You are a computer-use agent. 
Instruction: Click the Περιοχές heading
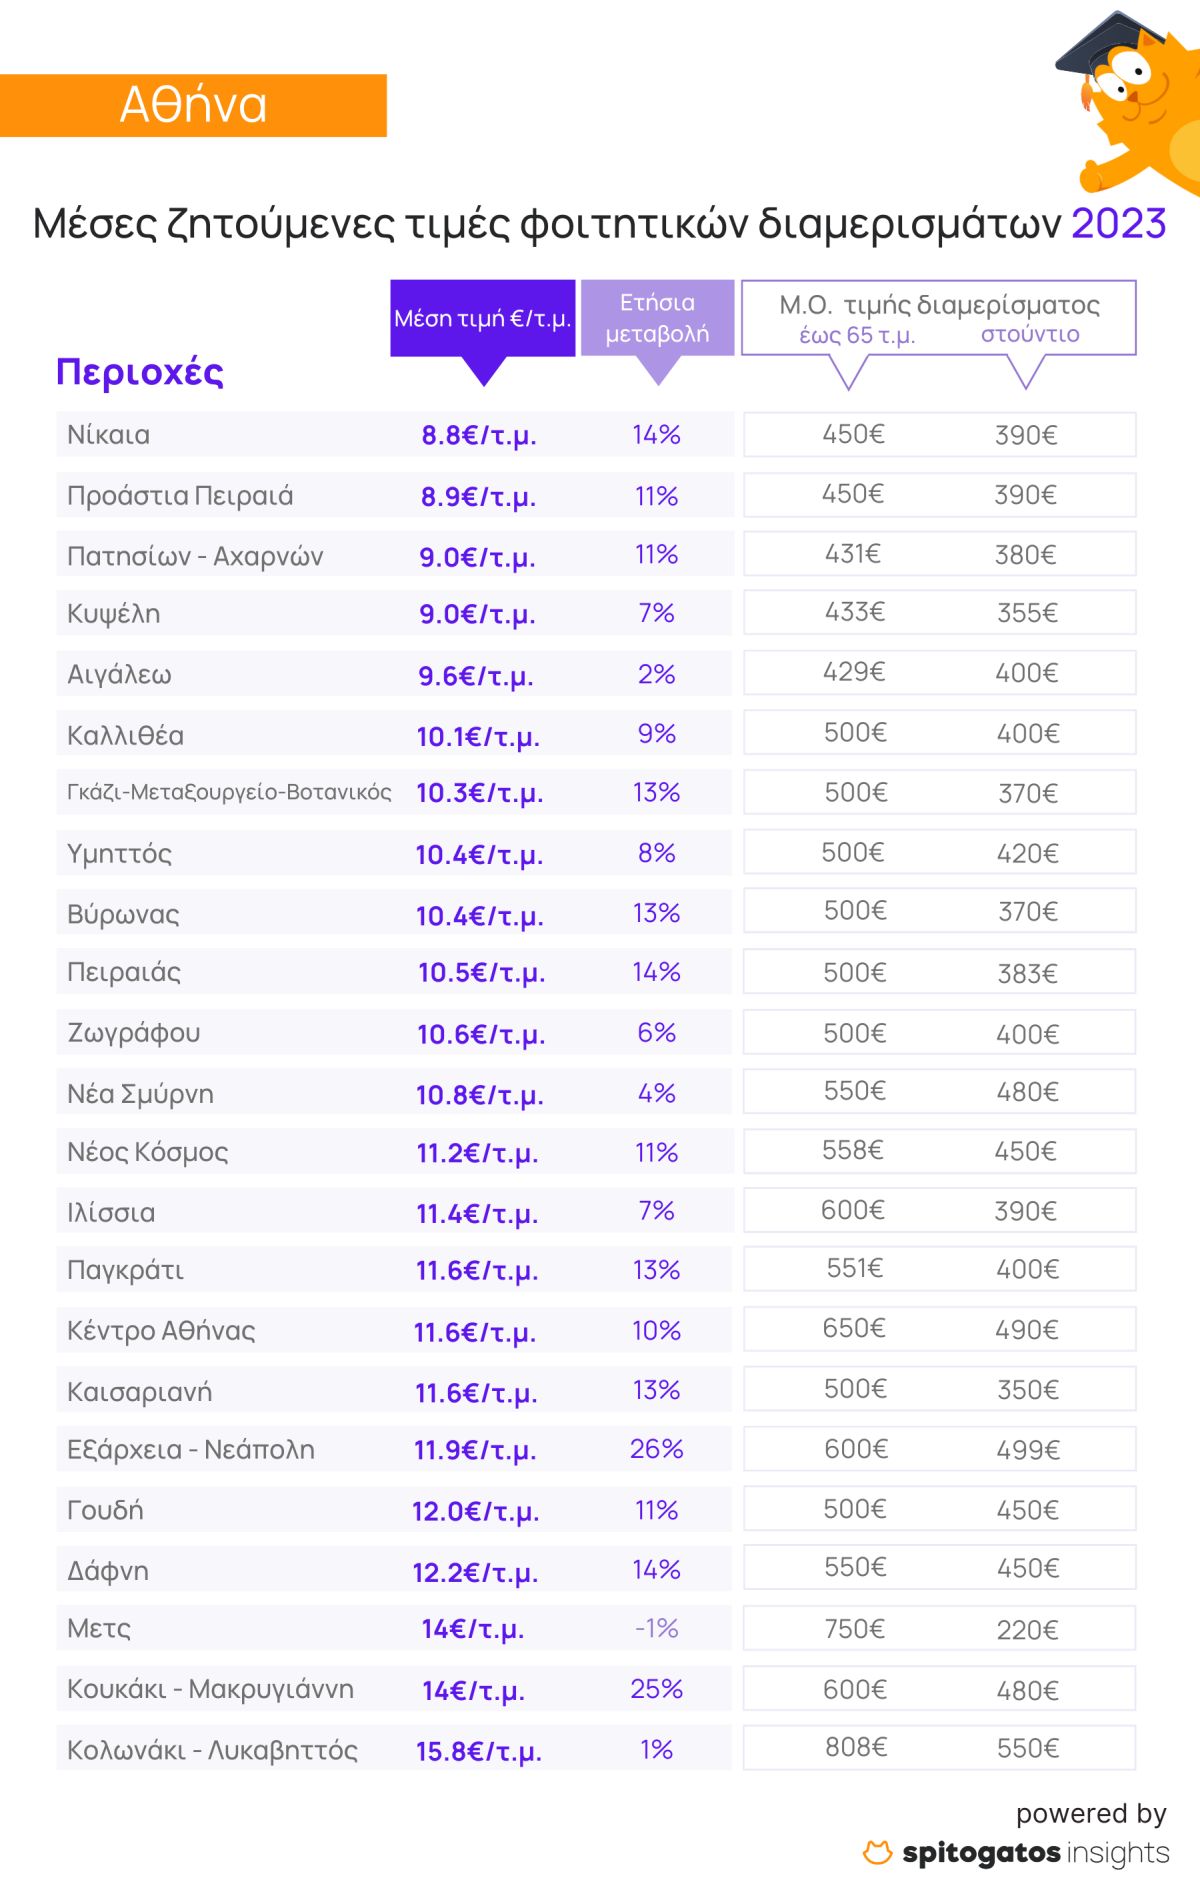140,371
